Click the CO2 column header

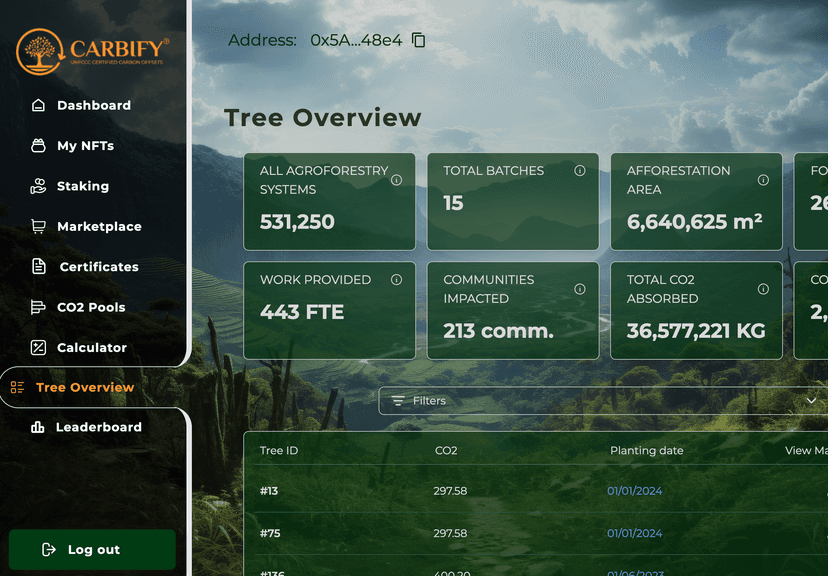(x=446, y=450)
